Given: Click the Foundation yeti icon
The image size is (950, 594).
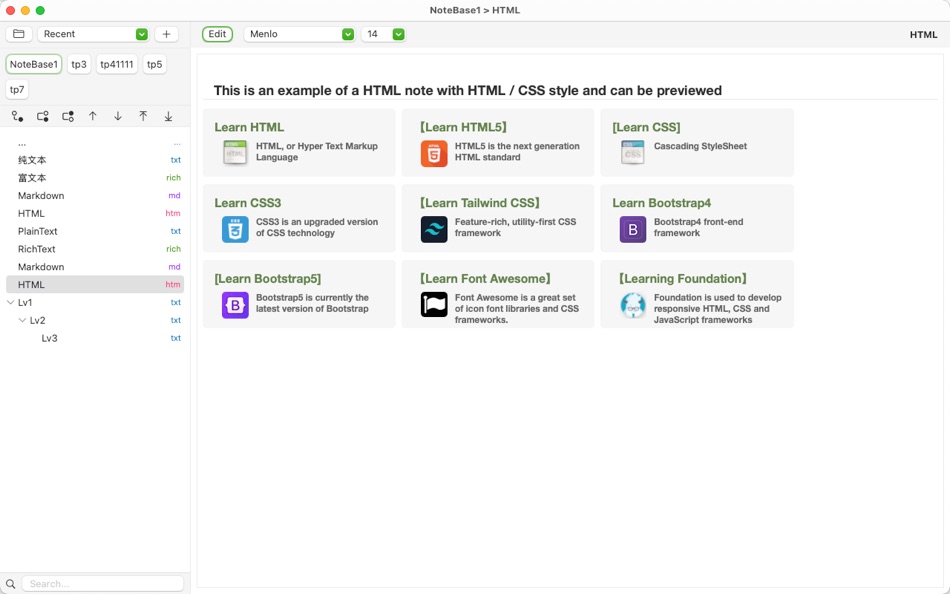Looking at the screenshot, I should tap(633, 305).
